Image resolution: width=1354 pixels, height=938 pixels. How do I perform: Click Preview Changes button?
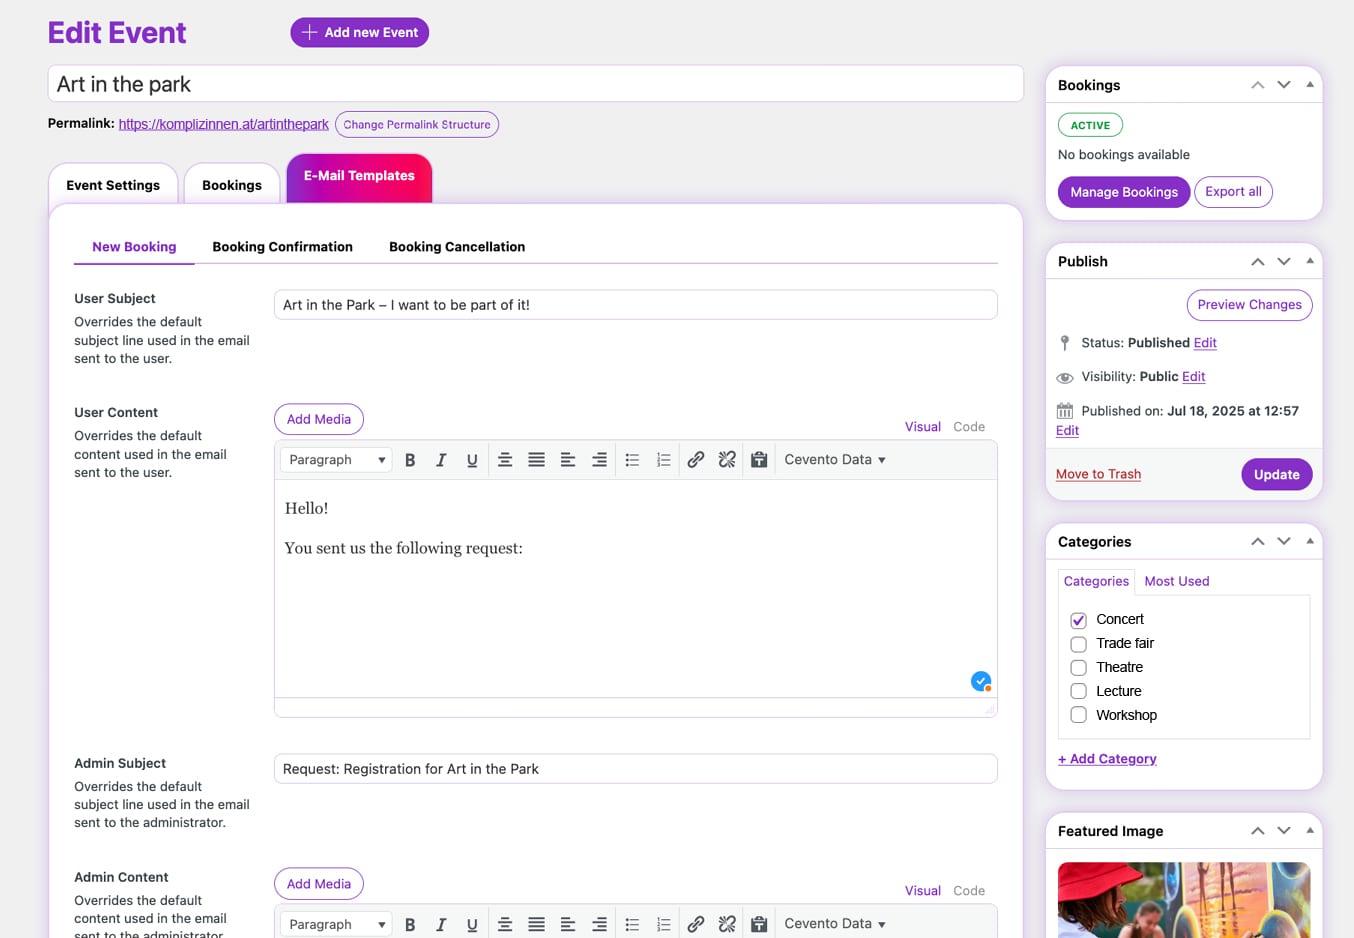tap(1249, 305)
